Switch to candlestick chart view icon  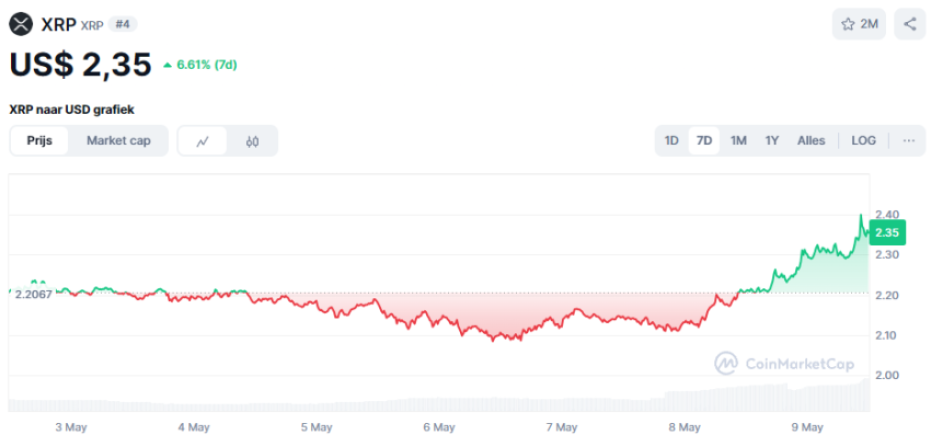click(252, 141)
